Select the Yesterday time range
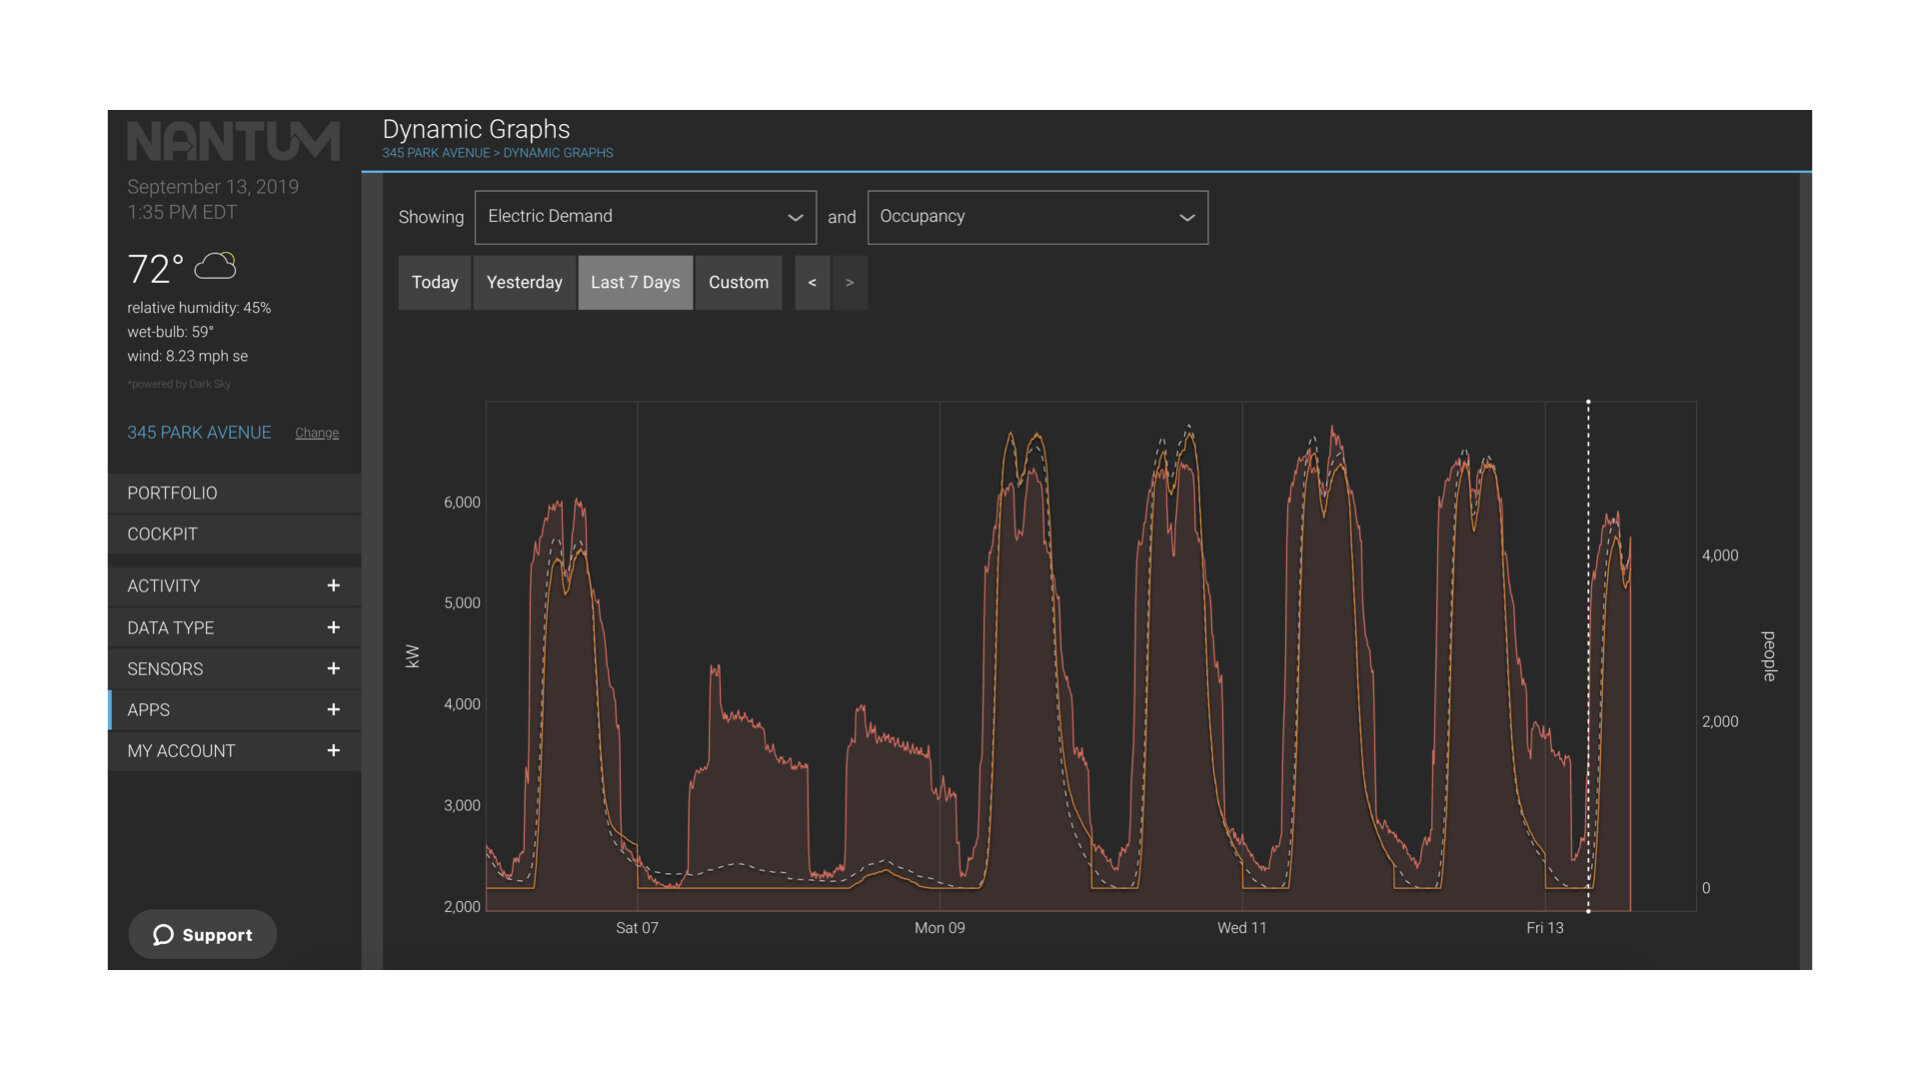 pyautogui.click(x=524, y=283)
